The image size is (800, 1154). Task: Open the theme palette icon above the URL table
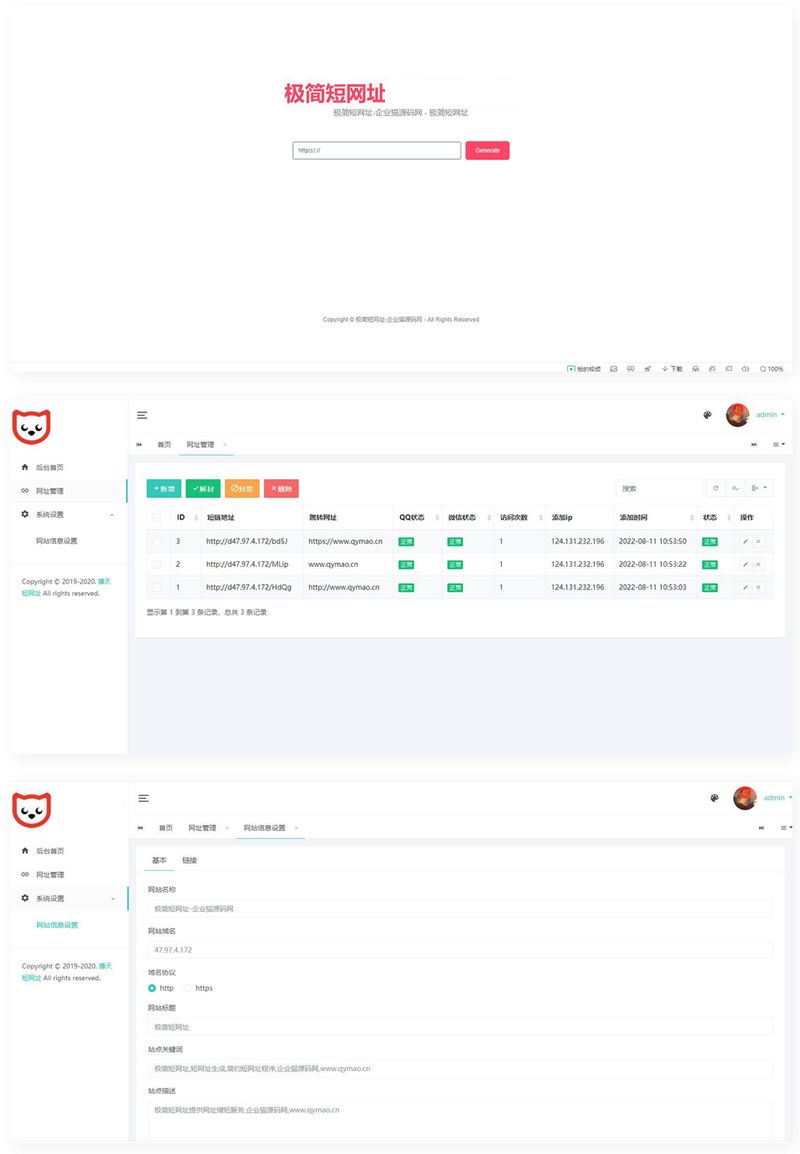coord(708,415)
